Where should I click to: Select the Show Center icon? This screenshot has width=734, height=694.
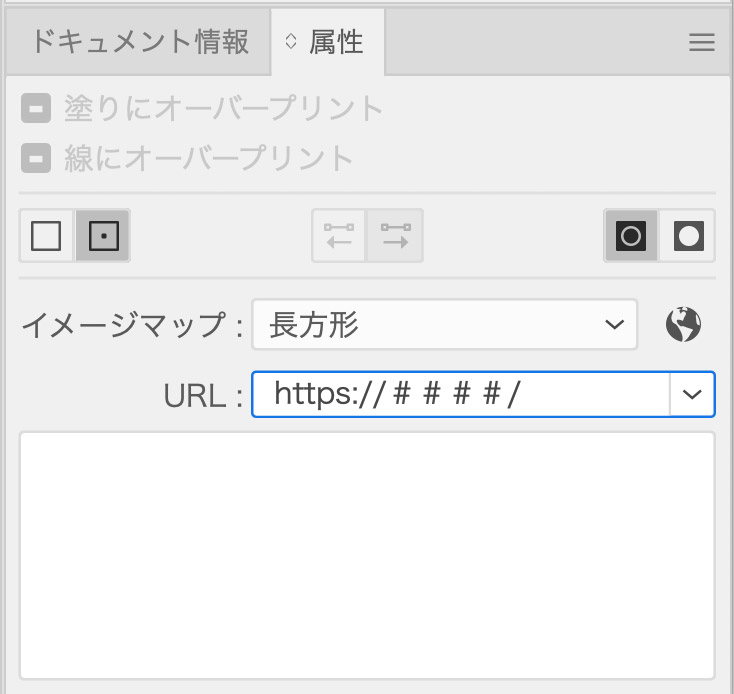[x=103, y=236]
